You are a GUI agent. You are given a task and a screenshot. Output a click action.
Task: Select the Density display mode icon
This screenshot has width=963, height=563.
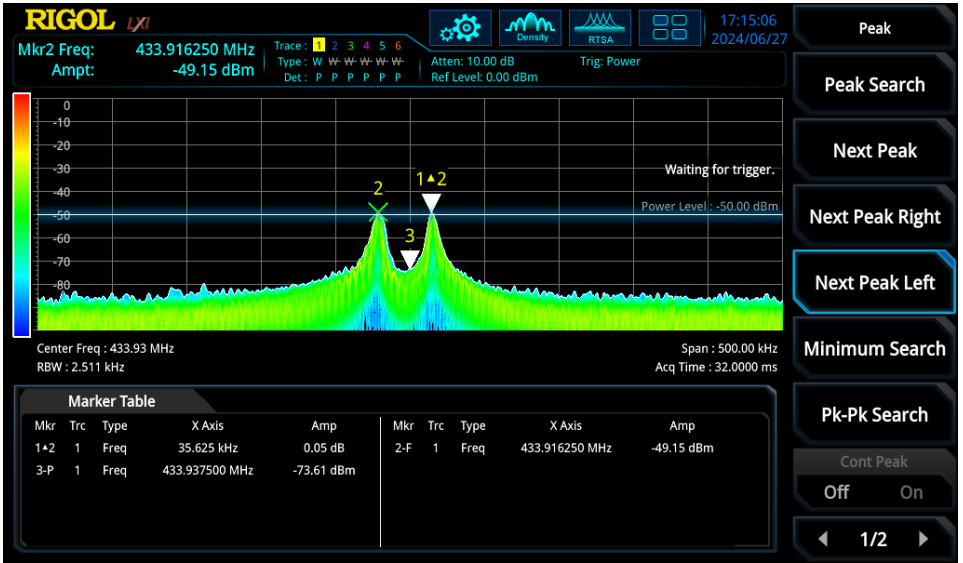[530, 28]
